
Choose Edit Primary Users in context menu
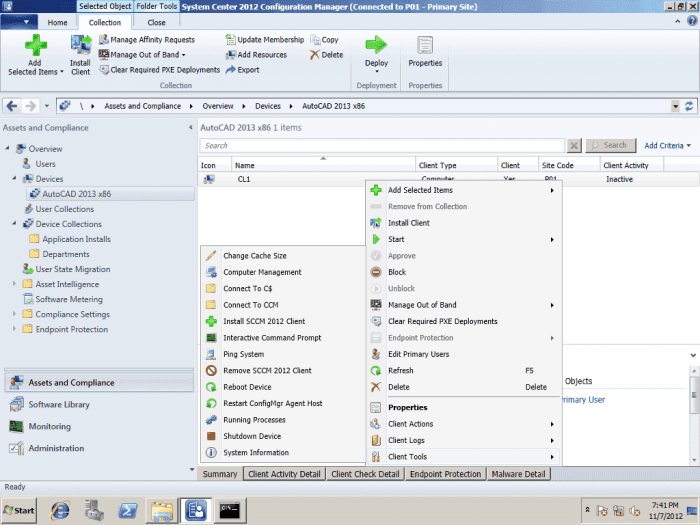click(463, 354)
